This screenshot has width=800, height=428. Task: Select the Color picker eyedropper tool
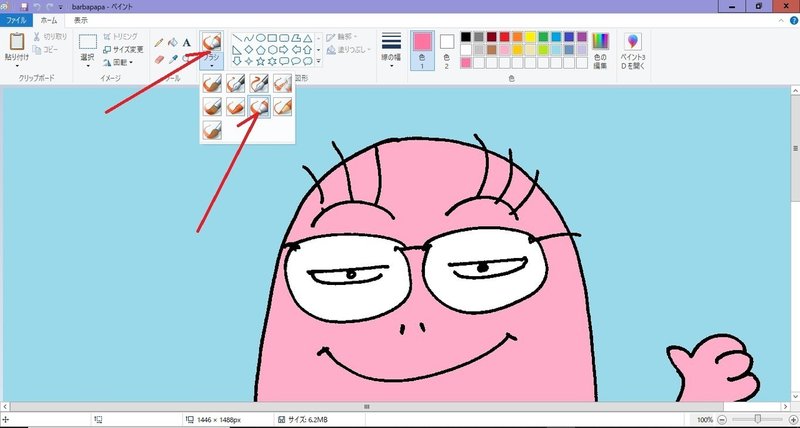(x=173, y=59)
